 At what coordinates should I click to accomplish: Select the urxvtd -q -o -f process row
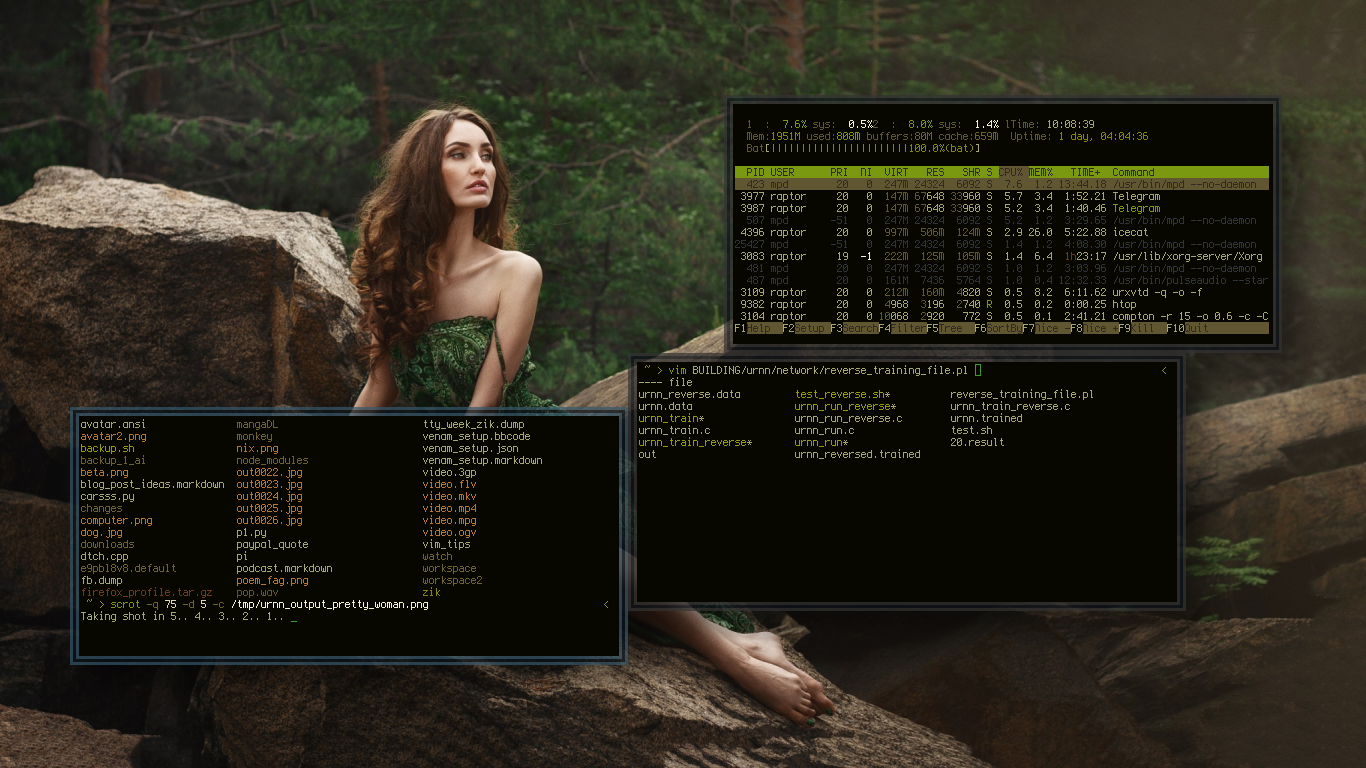tap(1001, 292)
